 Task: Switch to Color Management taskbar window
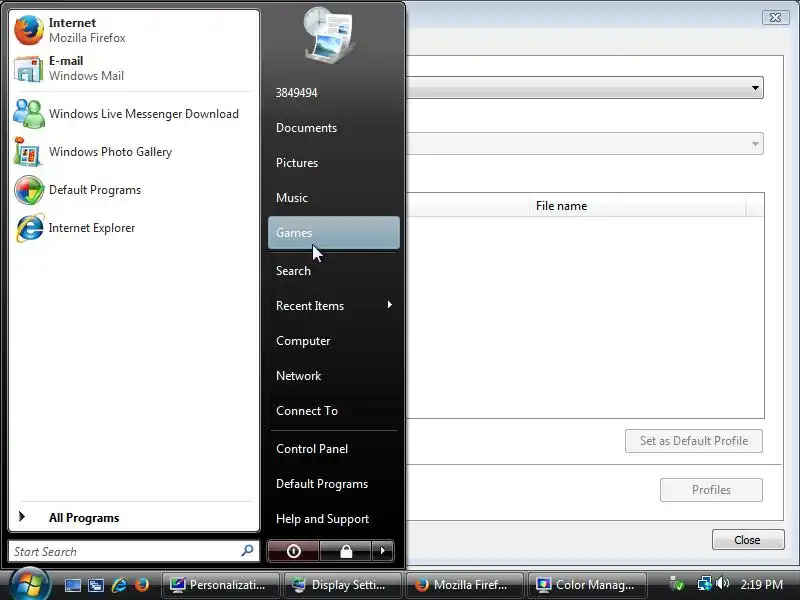pos(587,585)
